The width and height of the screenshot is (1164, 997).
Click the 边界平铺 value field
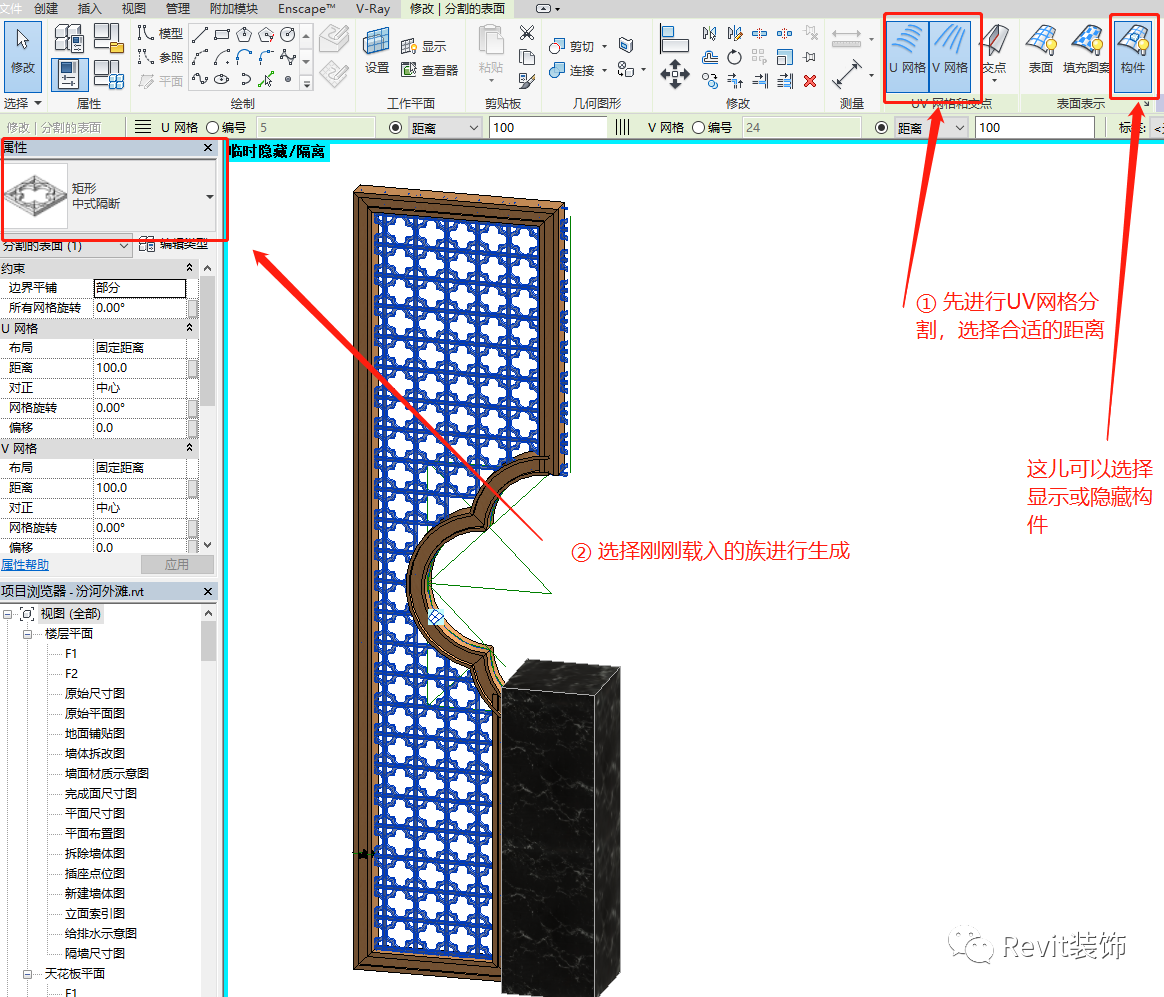[x=140, y=287]
